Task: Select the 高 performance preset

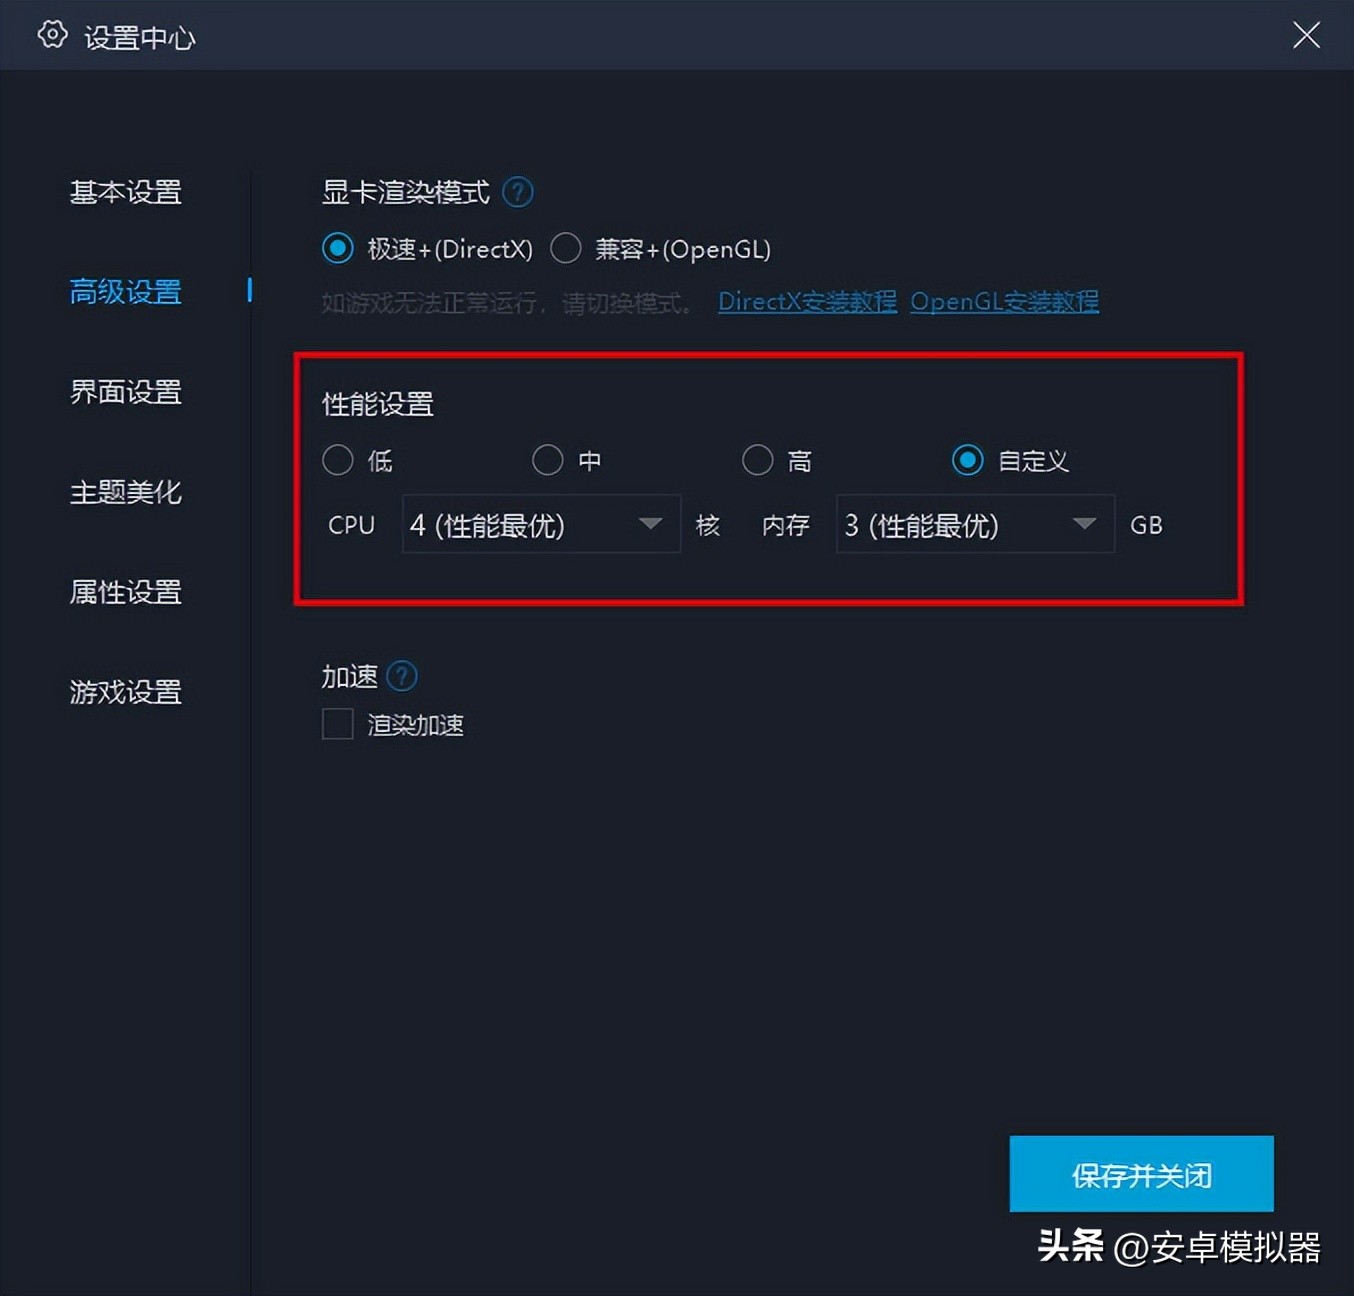Action: point(757,460)
